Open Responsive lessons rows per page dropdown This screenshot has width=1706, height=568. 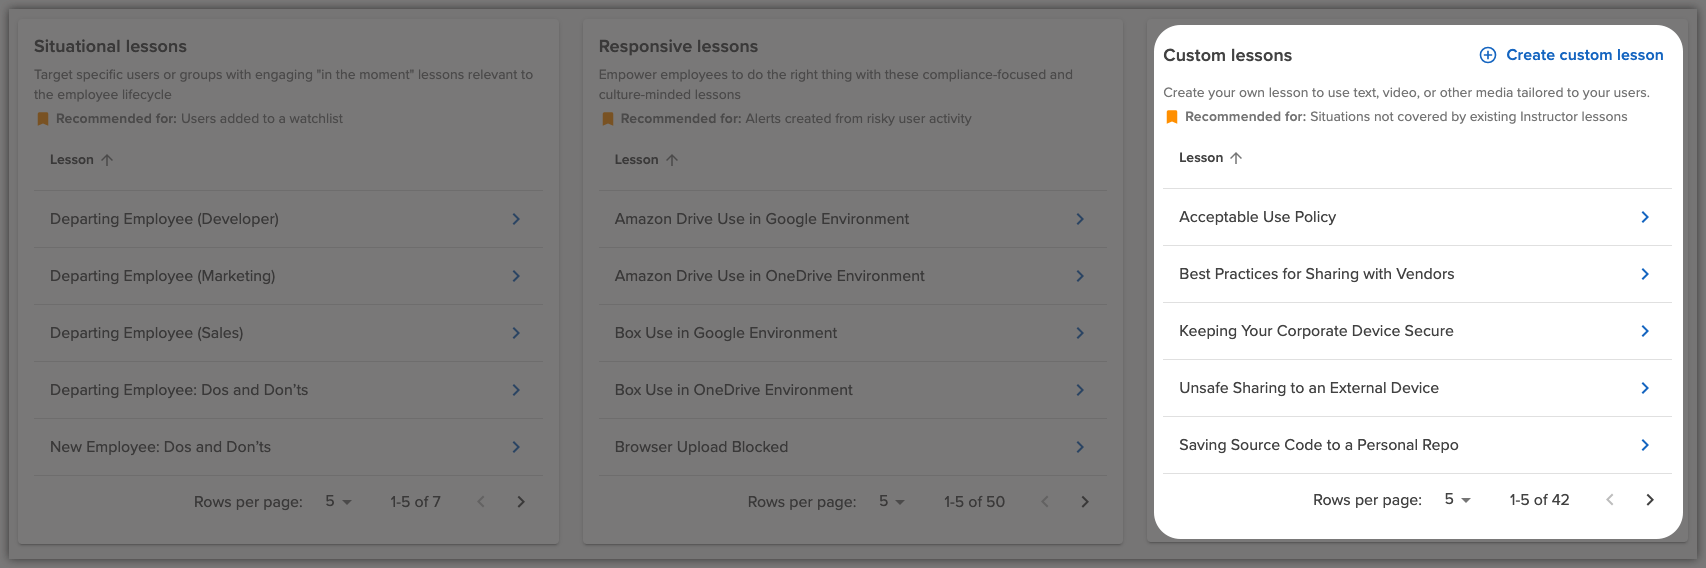(x=891, y=502)
